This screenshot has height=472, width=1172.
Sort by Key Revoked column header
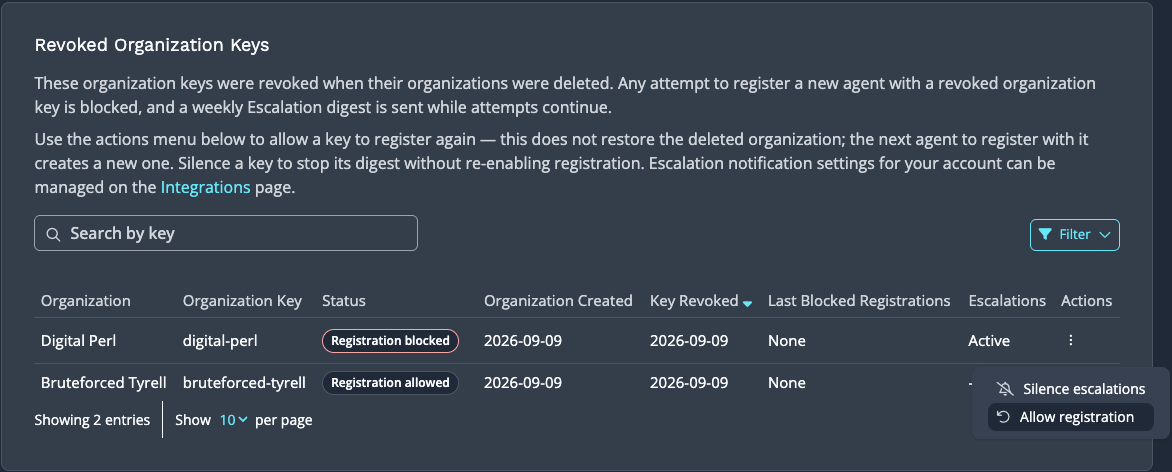pyautogui.click(x=694, y=301)
